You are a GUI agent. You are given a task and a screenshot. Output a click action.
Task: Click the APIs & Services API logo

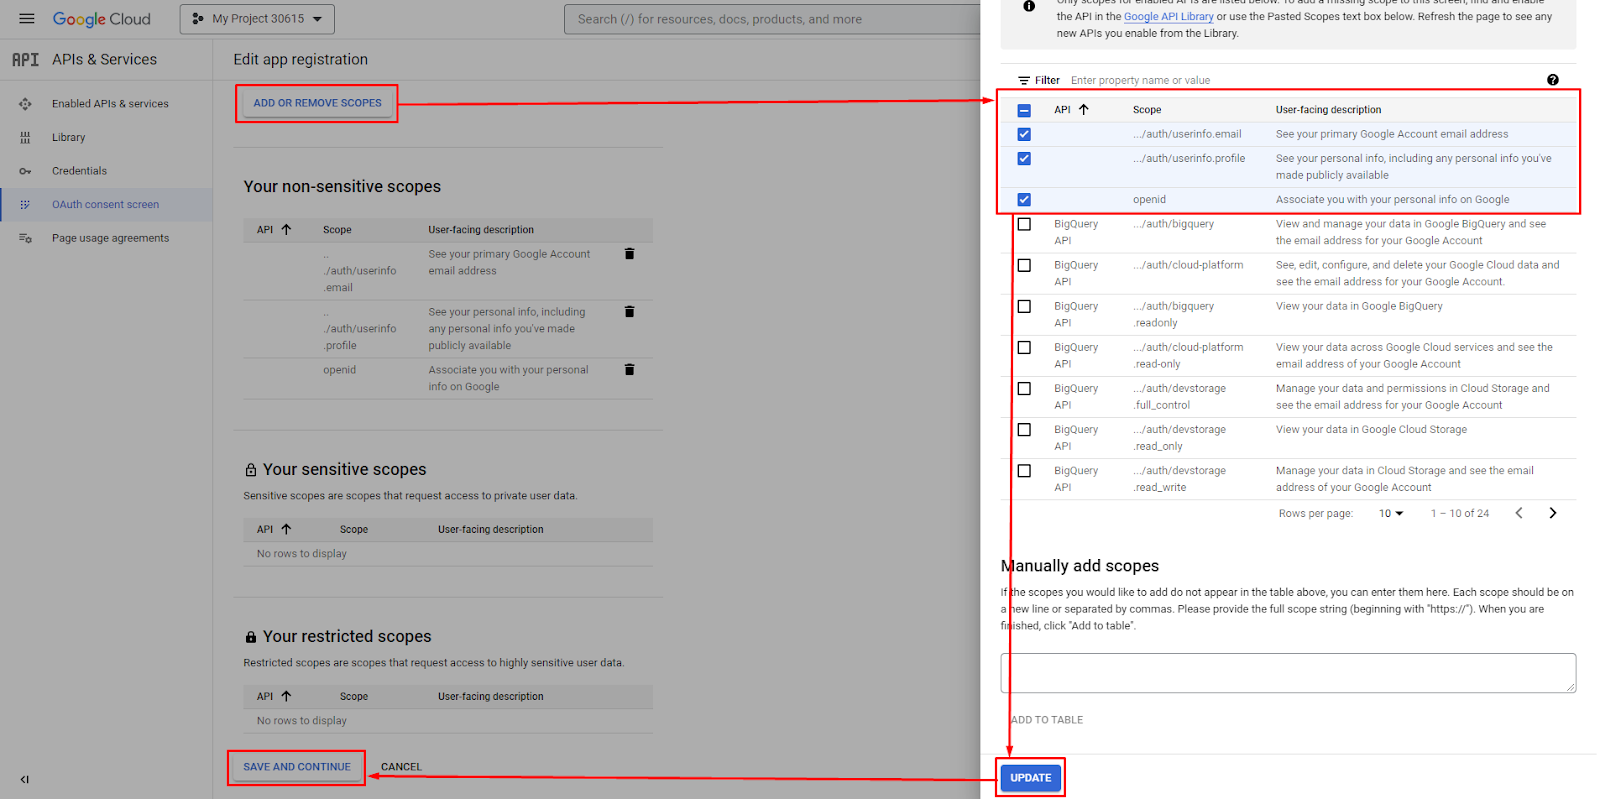[26, 60]
